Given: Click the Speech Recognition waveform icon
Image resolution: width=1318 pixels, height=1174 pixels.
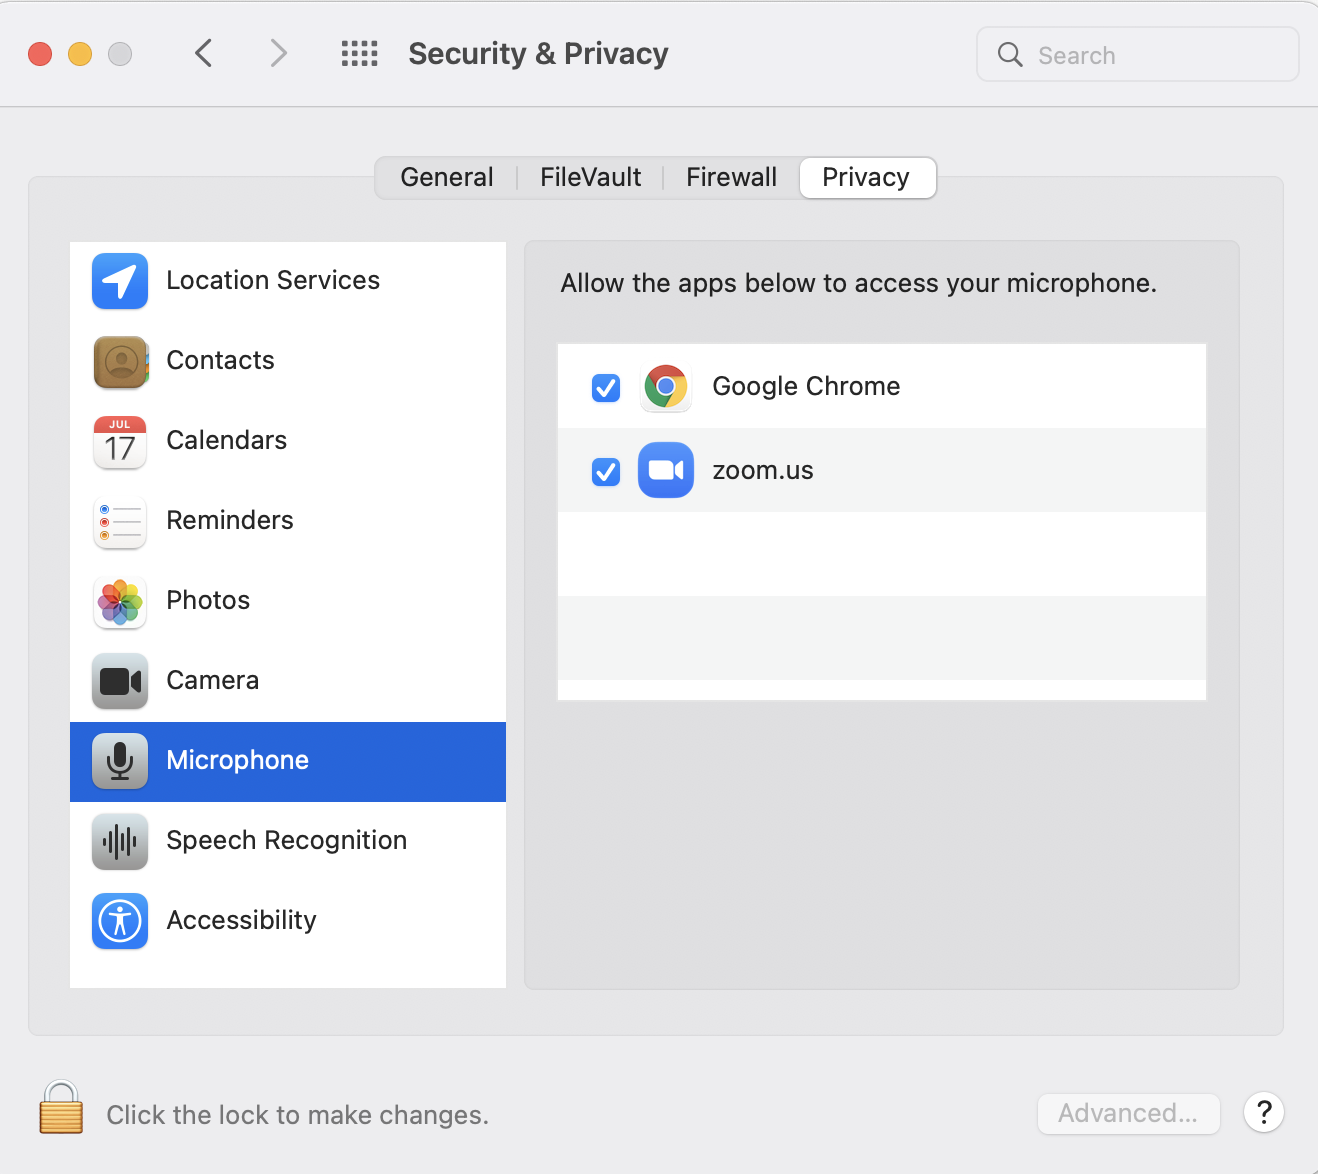Looking at the screenshot, I should coord(120,841).
